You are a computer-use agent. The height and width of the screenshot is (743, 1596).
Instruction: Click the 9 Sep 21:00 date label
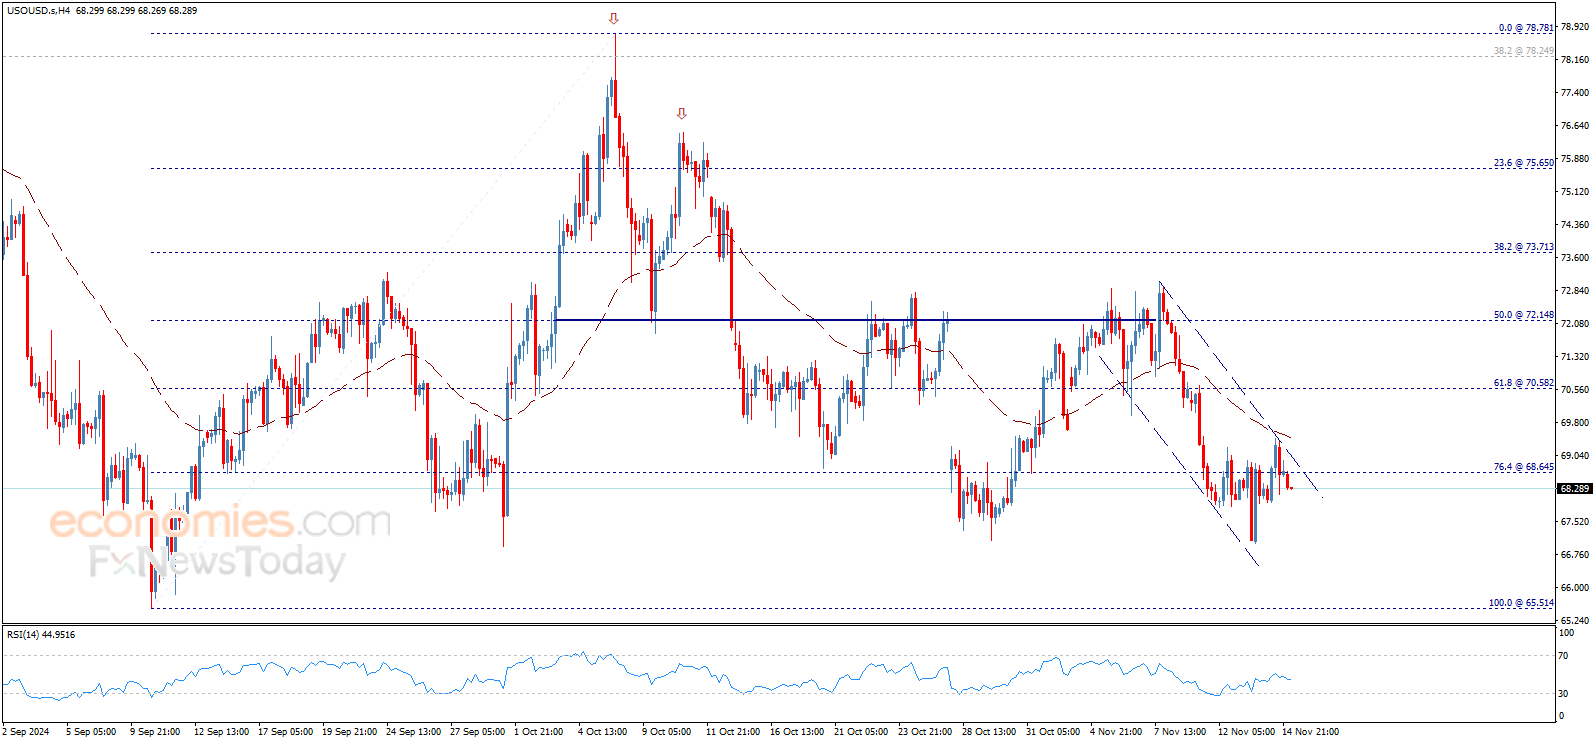(x=155, y=732)
